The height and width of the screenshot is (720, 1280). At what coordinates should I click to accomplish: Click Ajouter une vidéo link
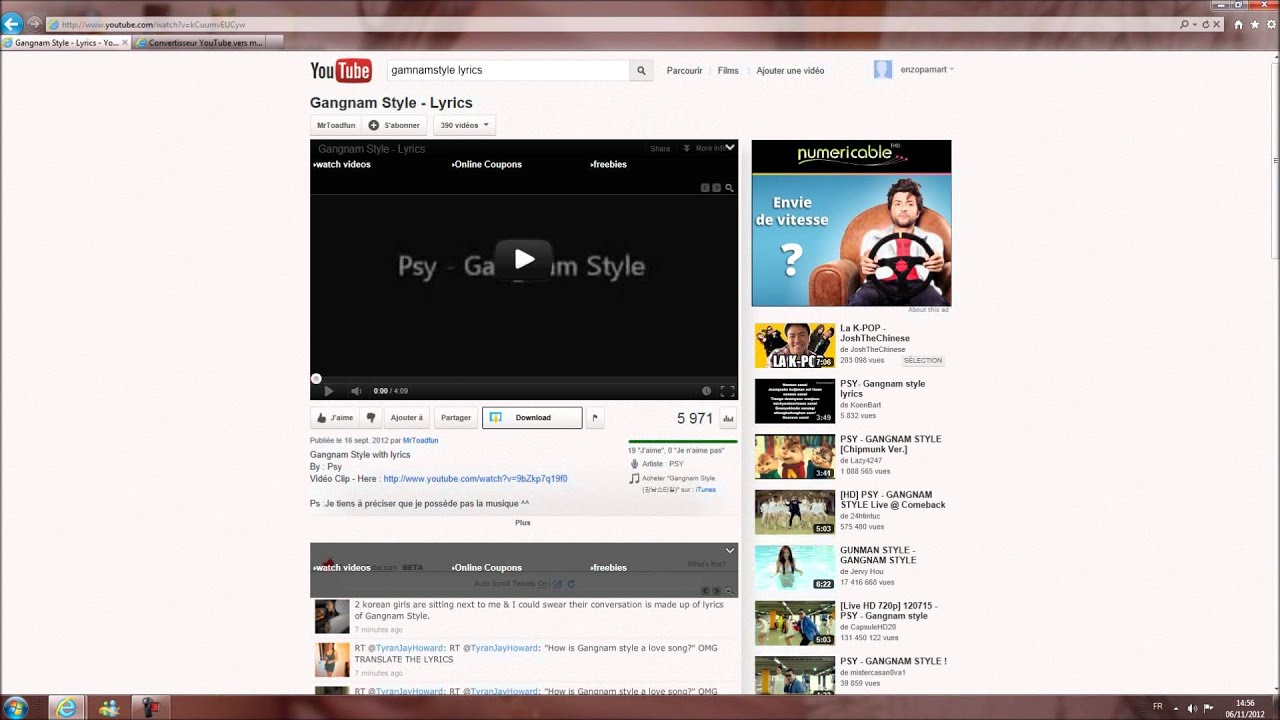coord(790,71)
